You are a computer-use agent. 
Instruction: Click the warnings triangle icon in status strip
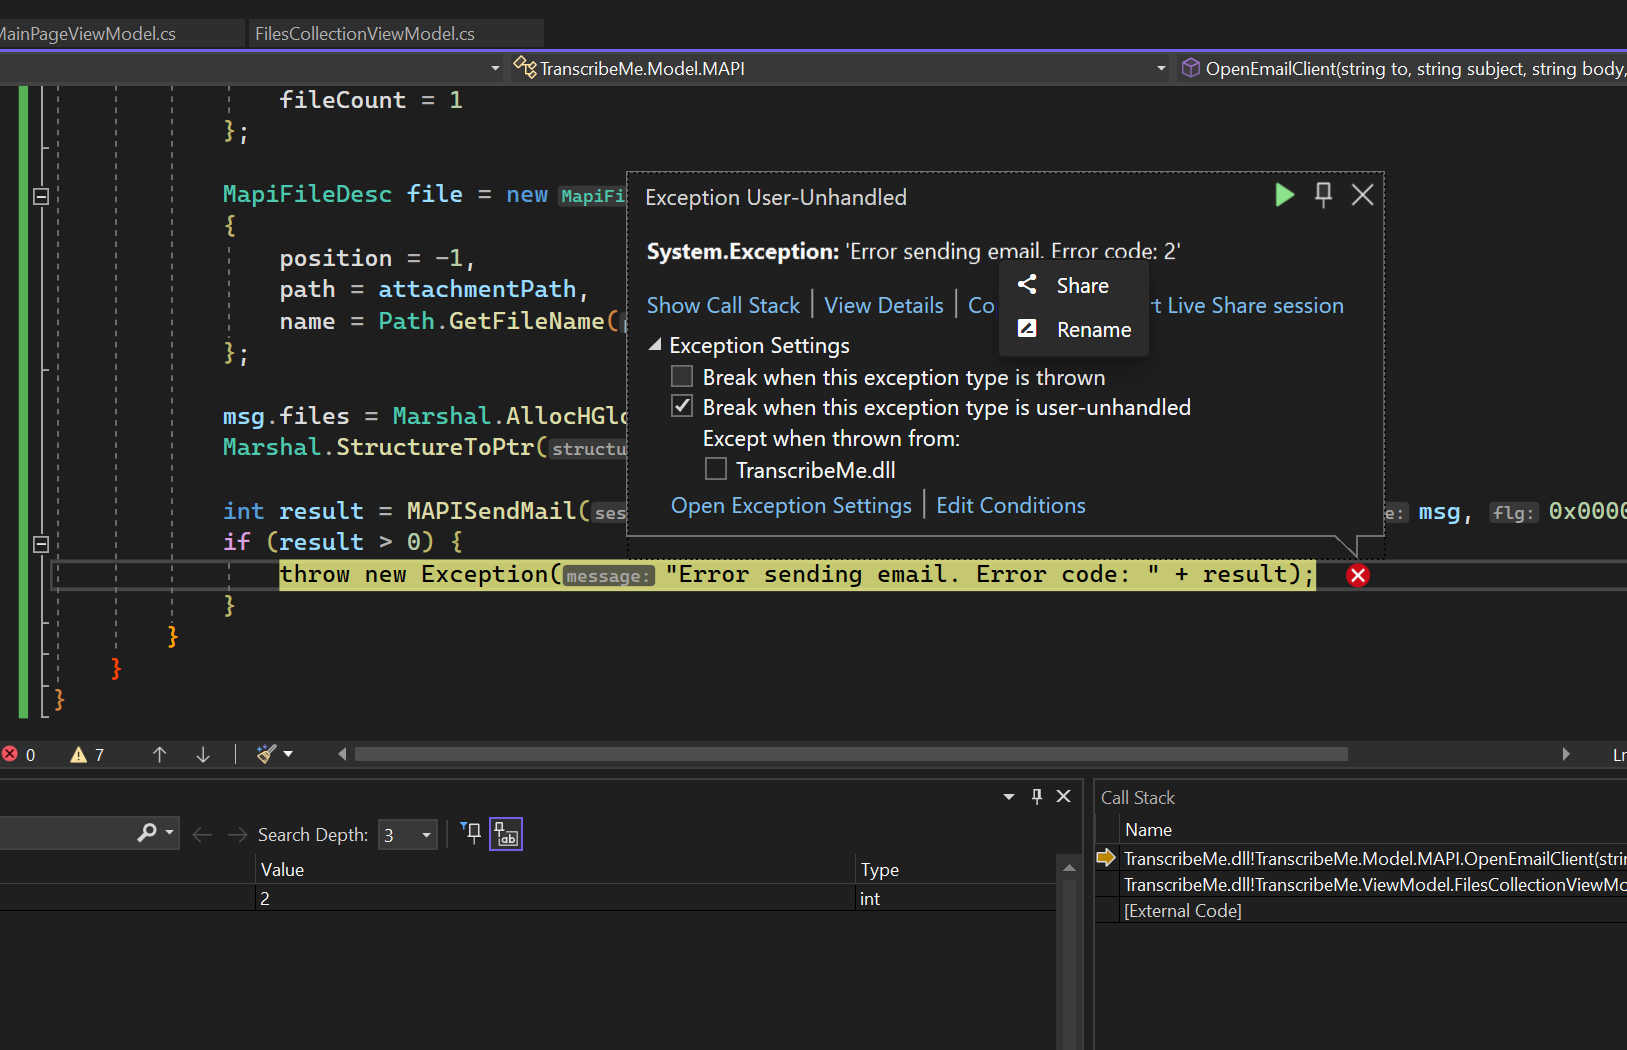pyautogui.click(x=79, y=755)
